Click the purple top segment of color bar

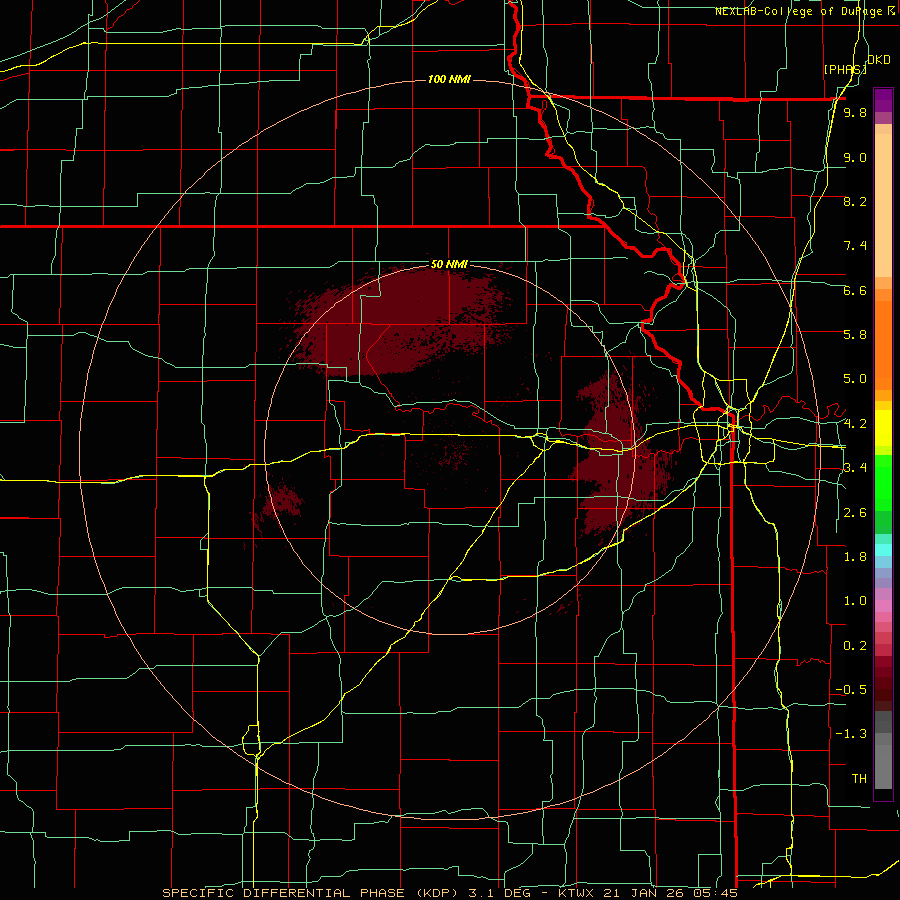coord(883,100)
